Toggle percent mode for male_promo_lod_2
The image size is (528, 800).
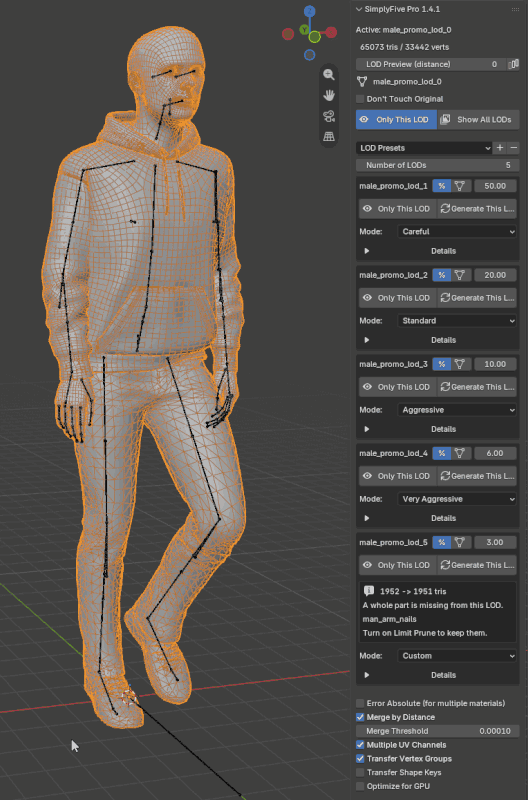[x=442, y=275]
